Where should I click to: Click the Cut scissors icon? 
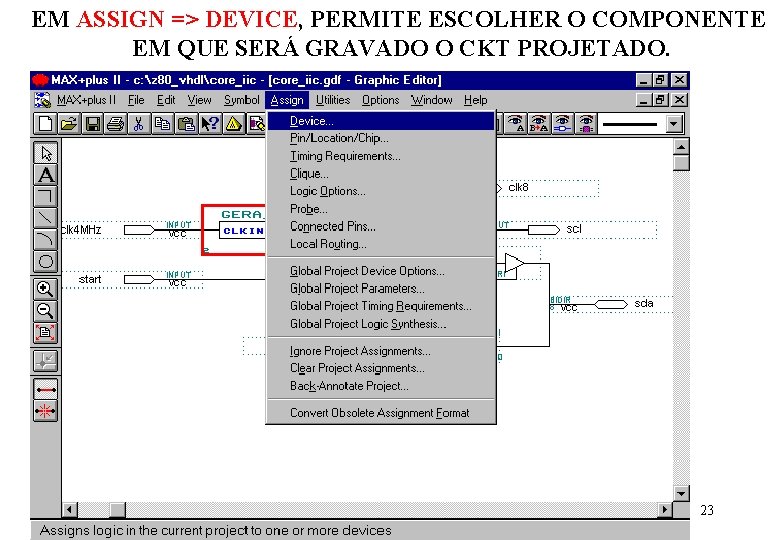pyautogui.click(x=139, y=123)
